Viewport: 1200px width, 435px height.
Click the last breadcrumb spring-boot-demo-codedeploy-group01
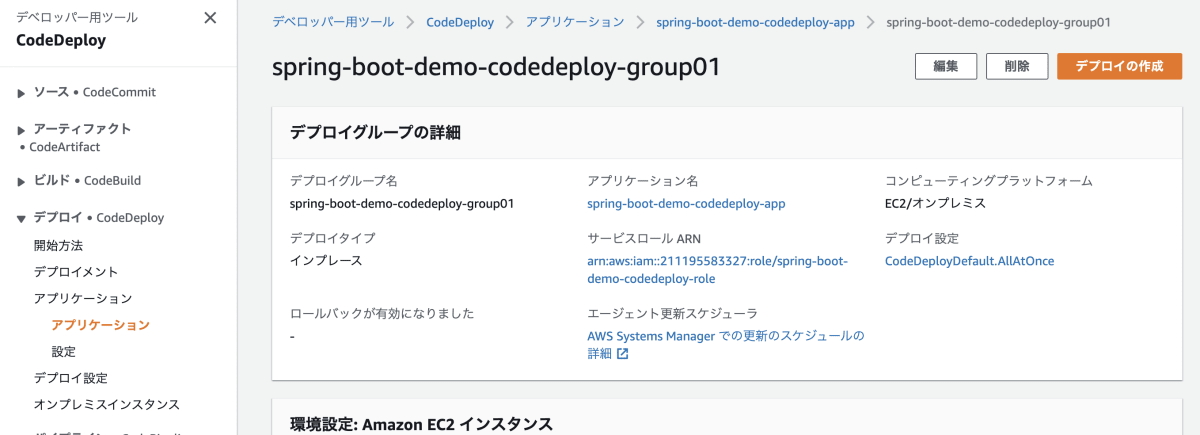[998, 22]
